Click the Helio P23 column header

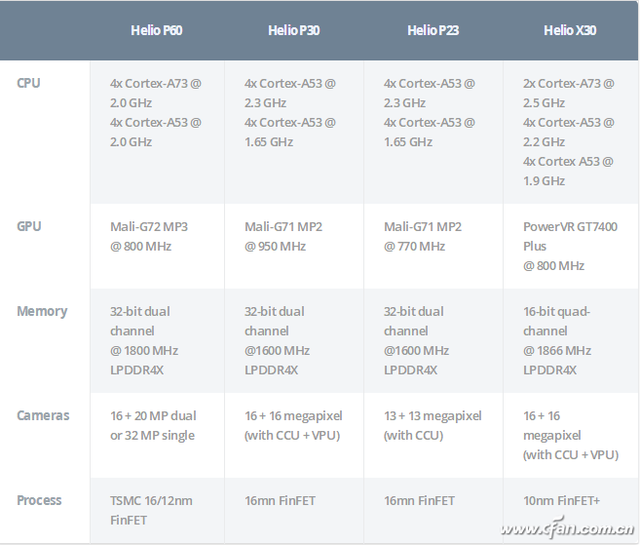433,31
